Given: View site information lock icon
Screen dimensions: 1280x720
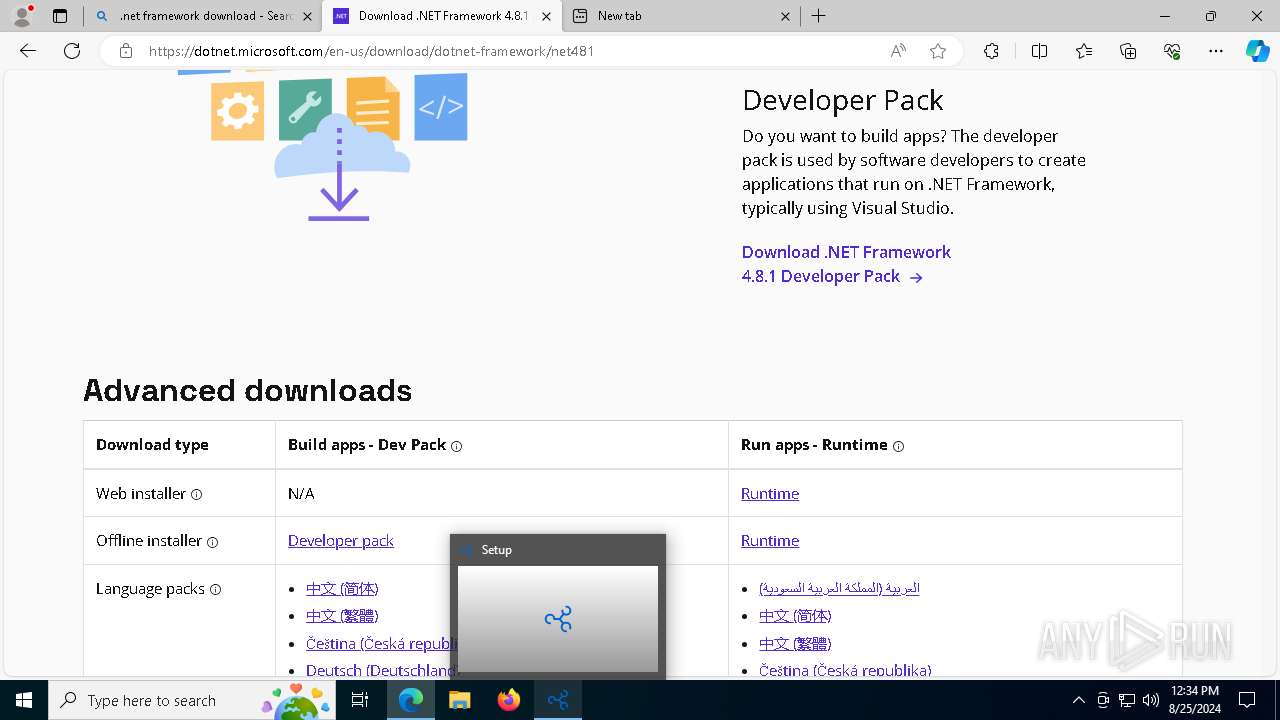Looking at the screenshot, I should (126, 51).
